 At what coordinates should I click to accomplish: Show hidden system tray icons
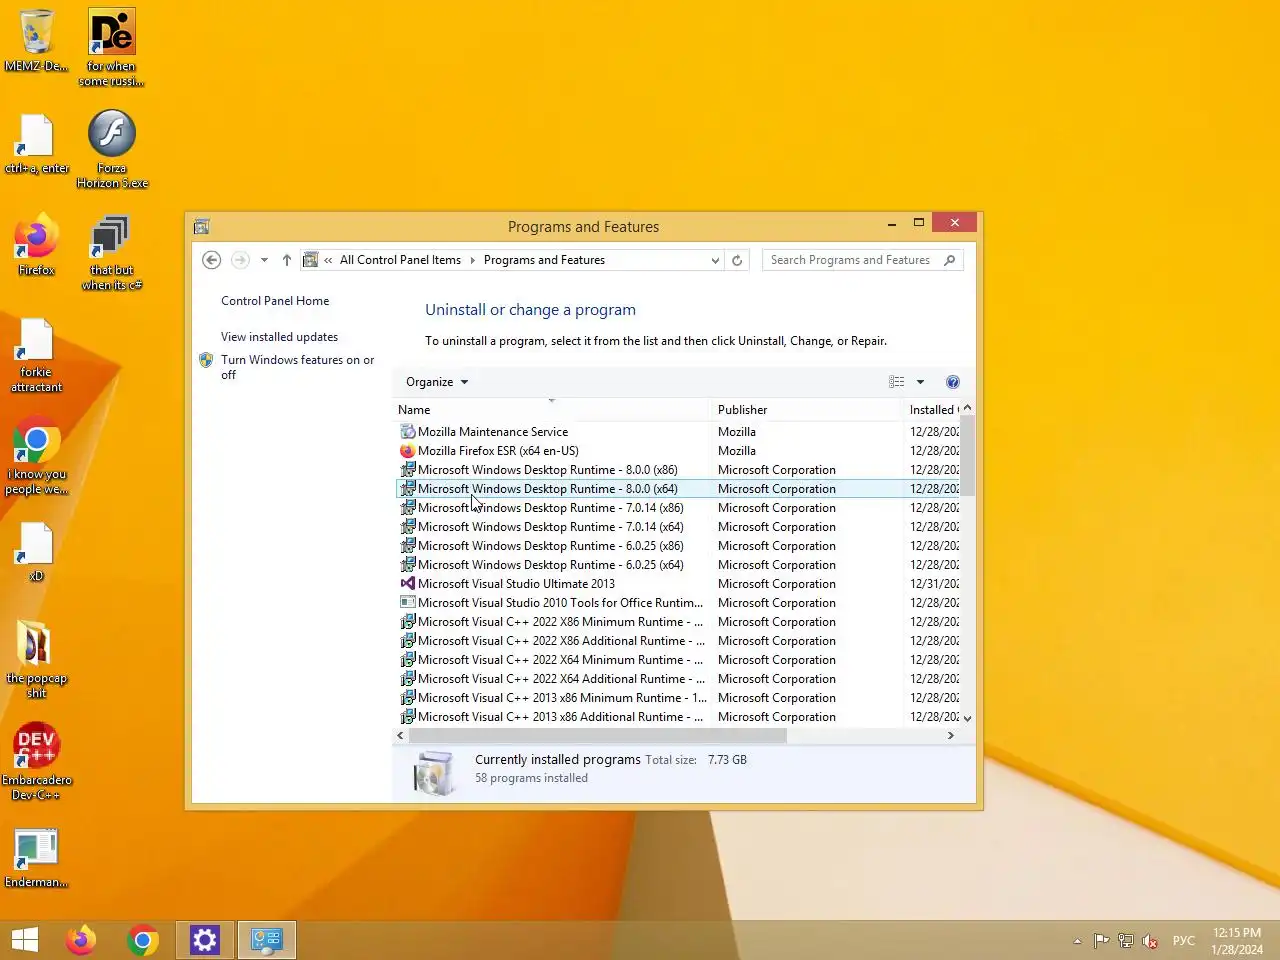1077,941
